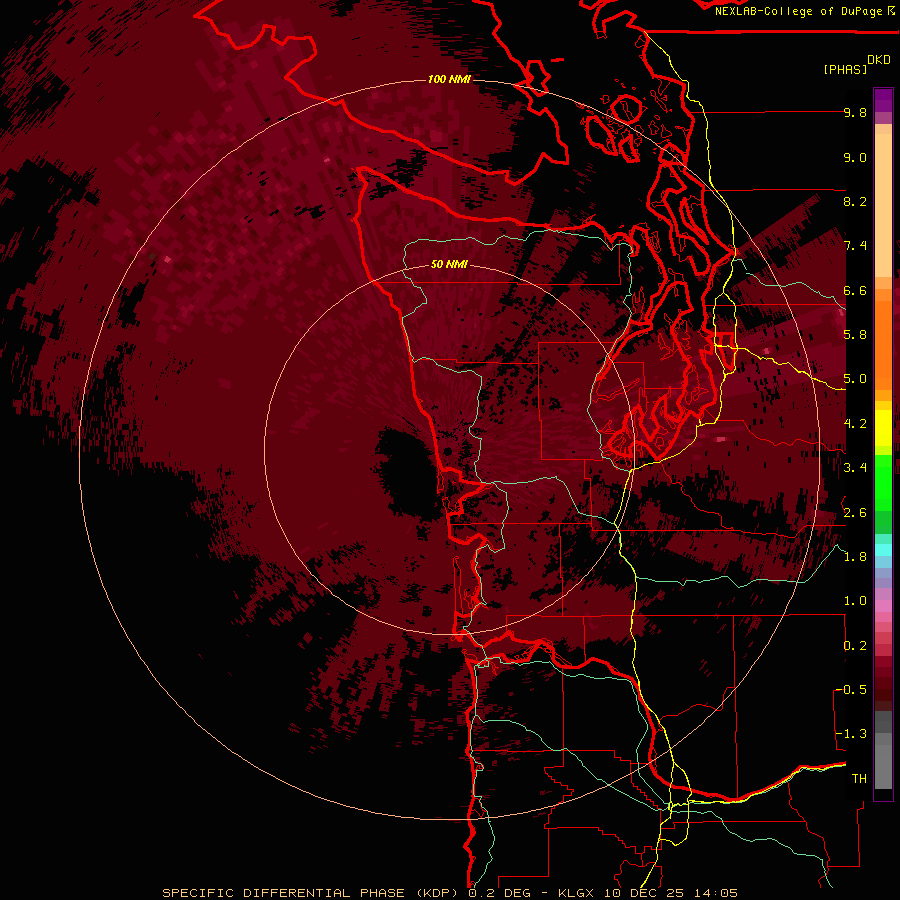Click the 9.0 legend value

[x=855, y=157]
